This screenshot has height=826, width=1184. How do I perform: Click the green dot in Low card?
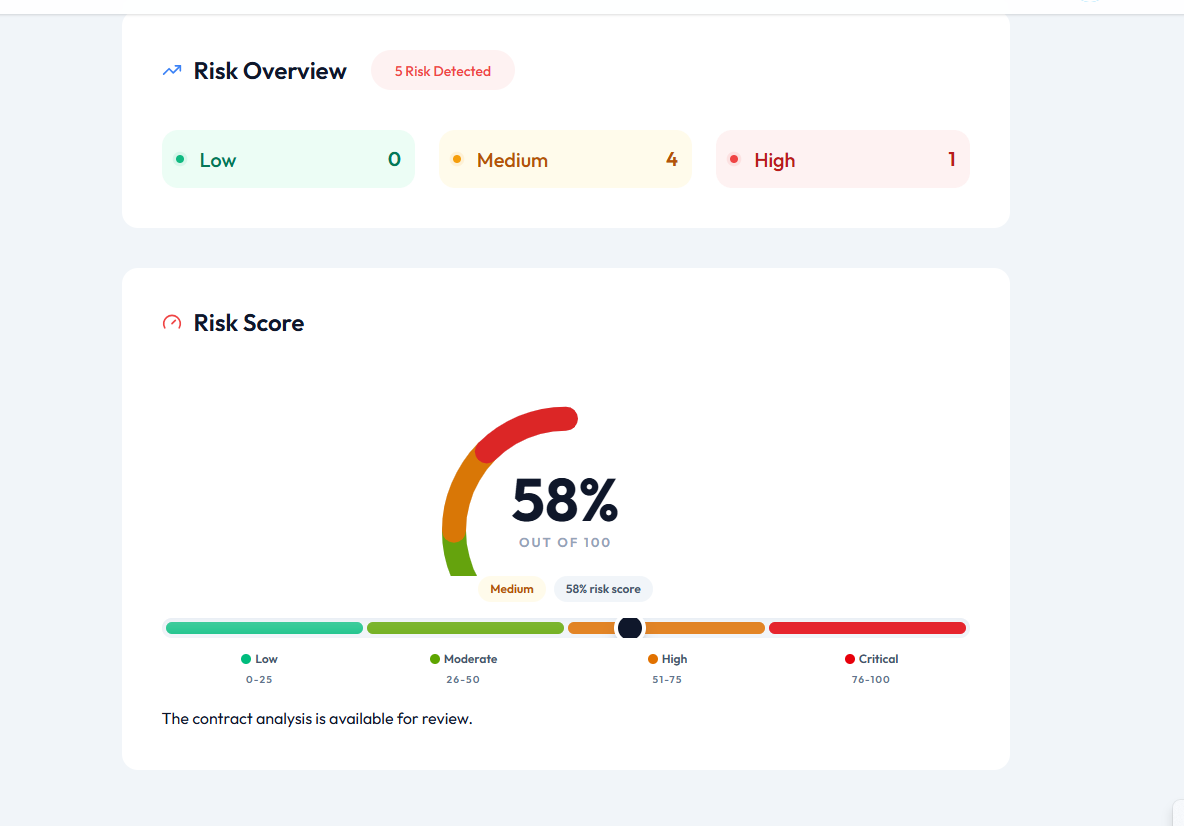coord(180,159)
